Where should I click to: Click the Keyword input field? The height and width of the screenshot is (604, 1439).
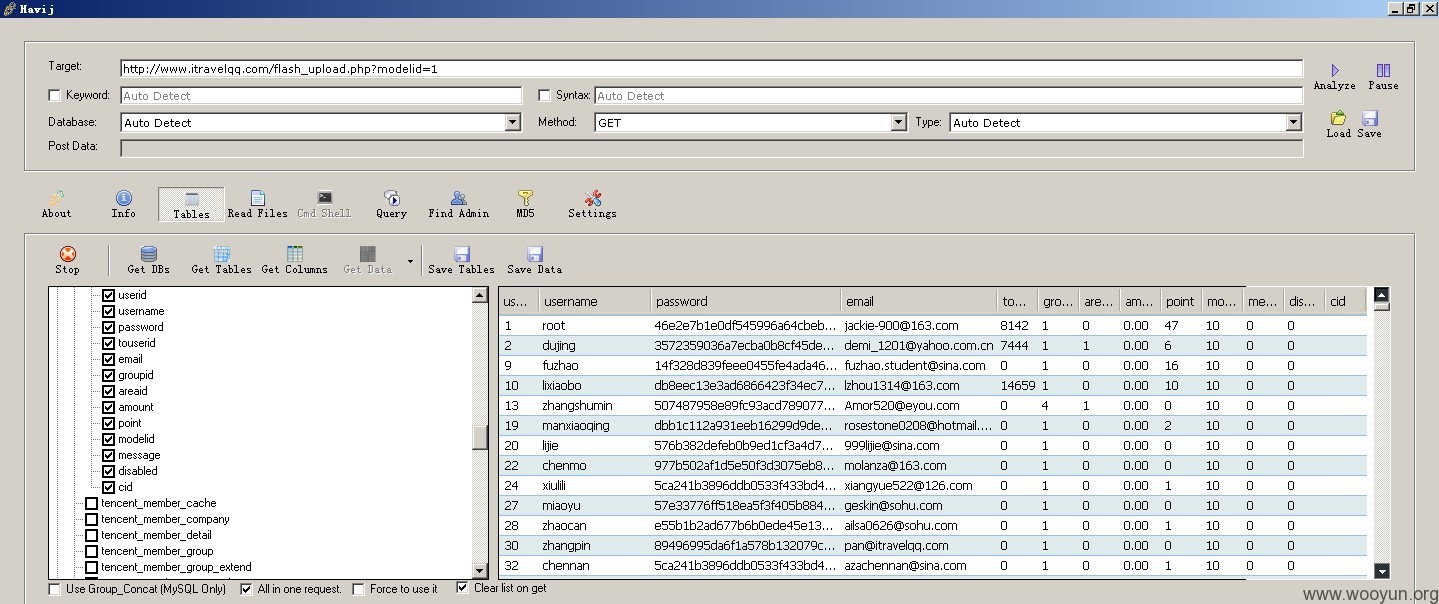(x=321, y=96)
